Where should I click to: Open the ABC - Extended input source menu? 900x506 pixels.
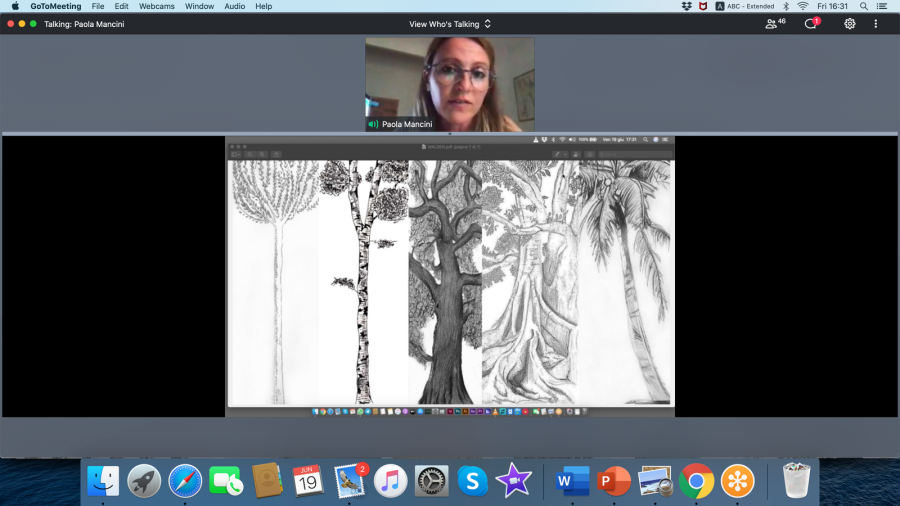pos(744,6)
